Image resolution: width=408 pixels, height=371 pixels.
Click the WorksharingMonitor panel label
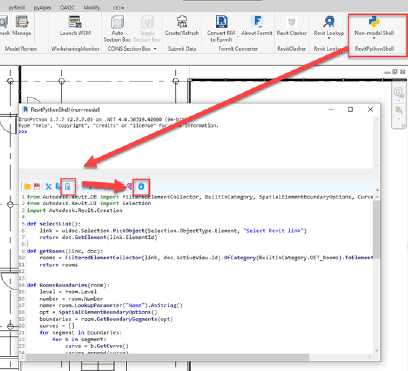75,49
